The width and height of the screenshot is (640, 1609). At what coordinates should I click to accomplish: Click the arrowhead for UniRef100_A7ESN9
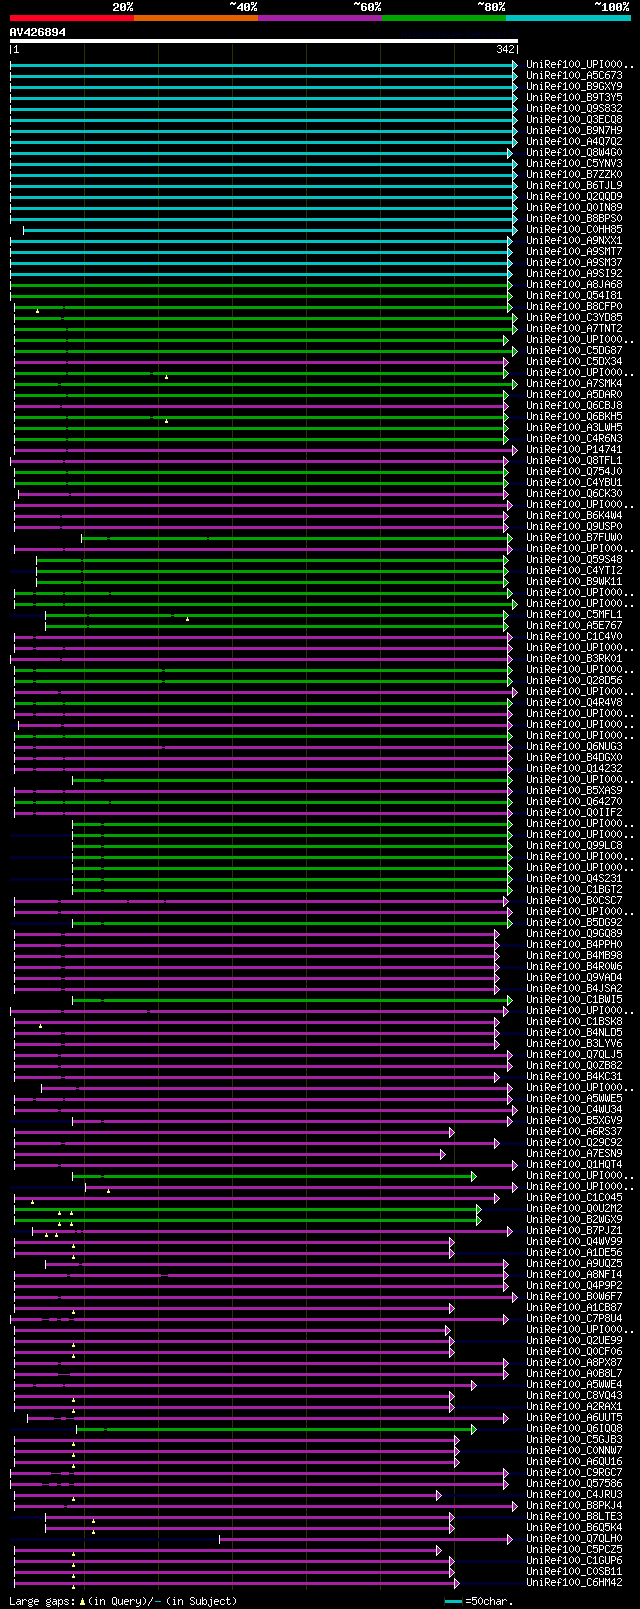click(x=443, y=1153)
